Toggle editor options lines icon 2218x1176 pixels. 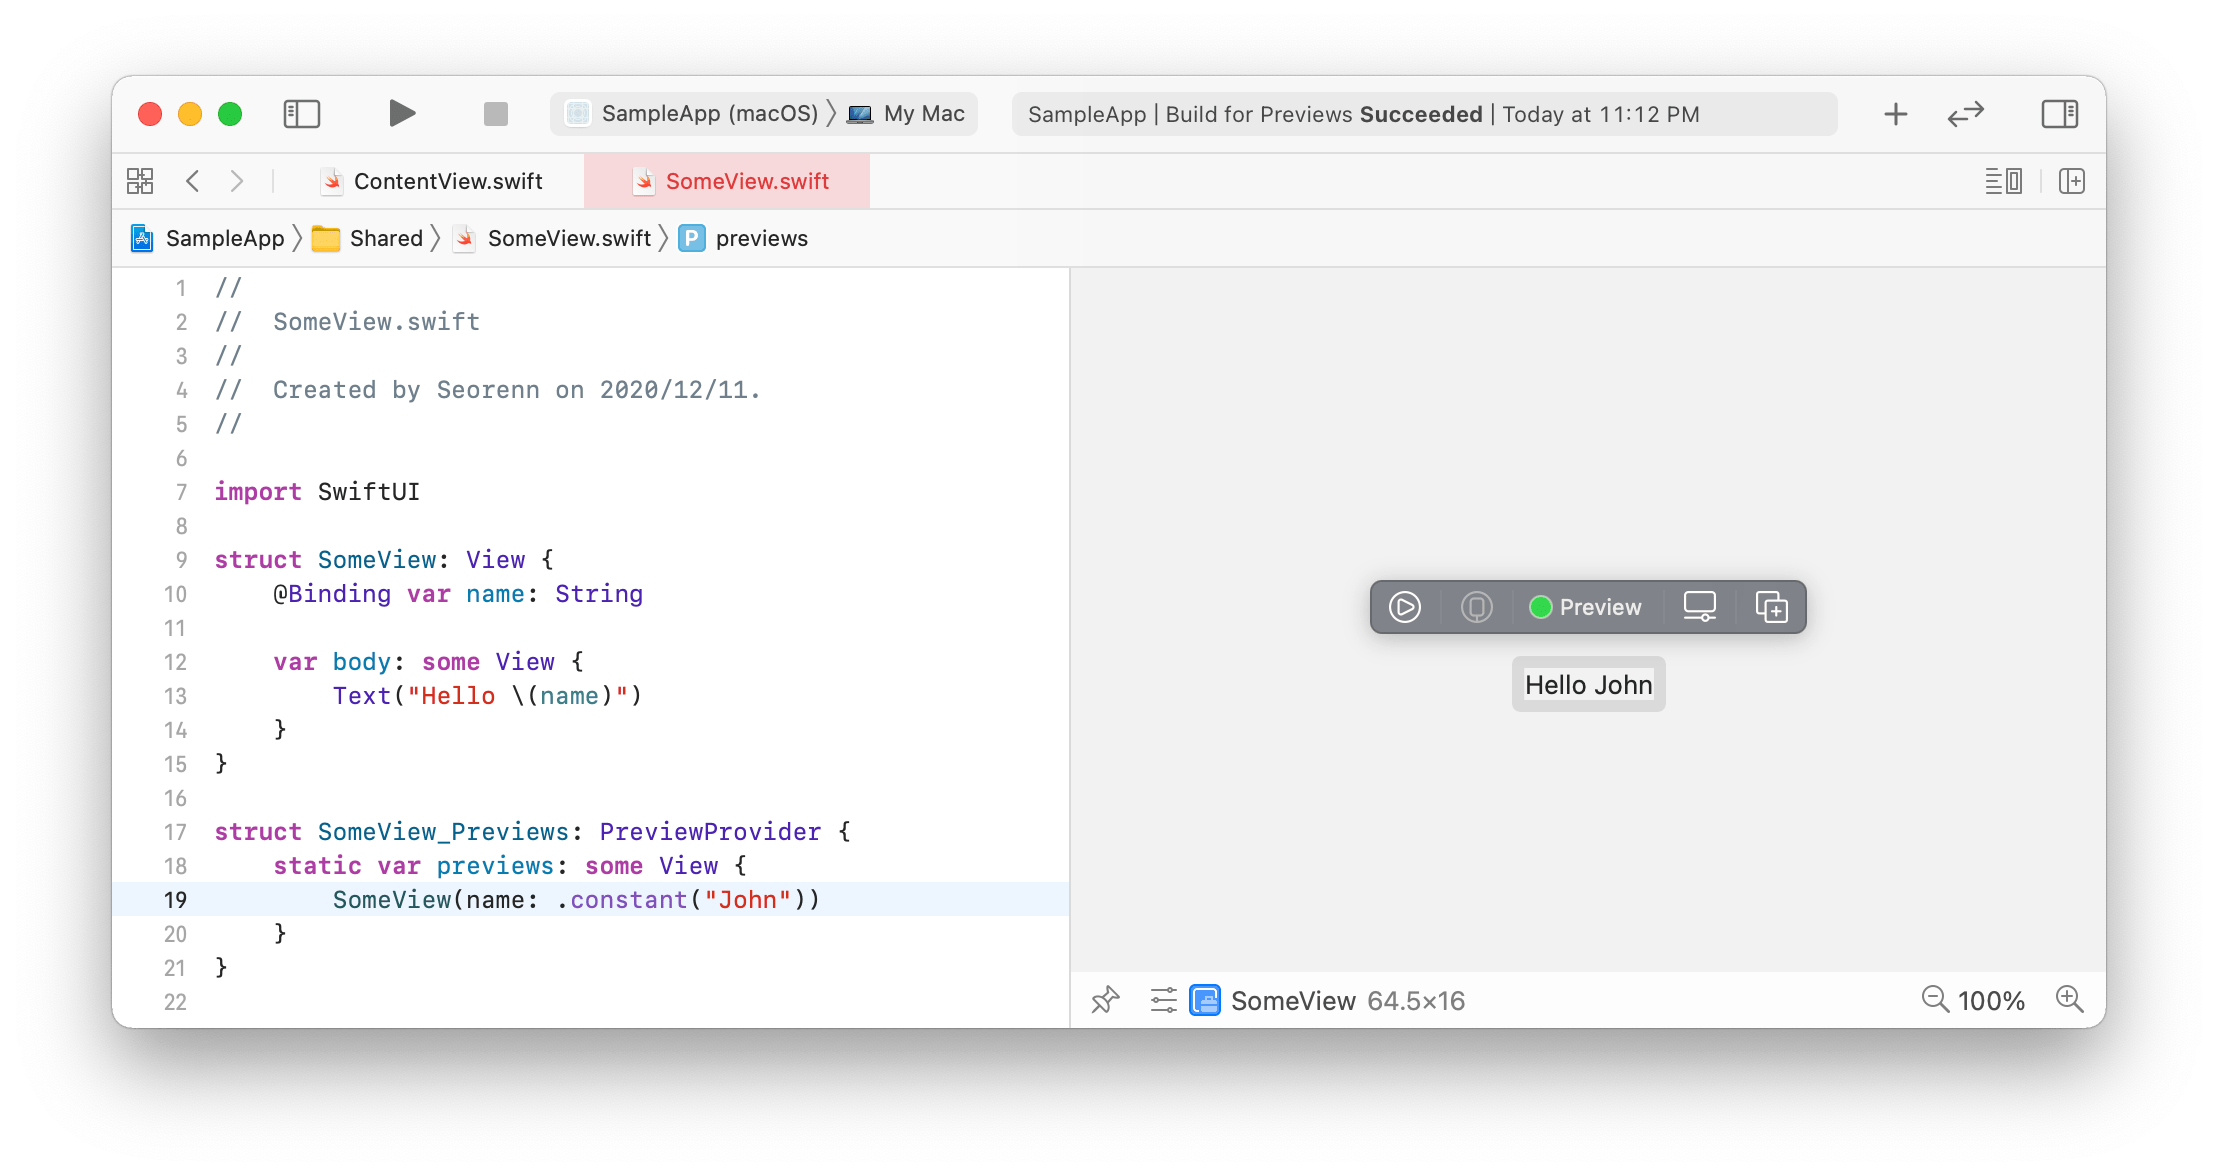(x=2003, y=181)
